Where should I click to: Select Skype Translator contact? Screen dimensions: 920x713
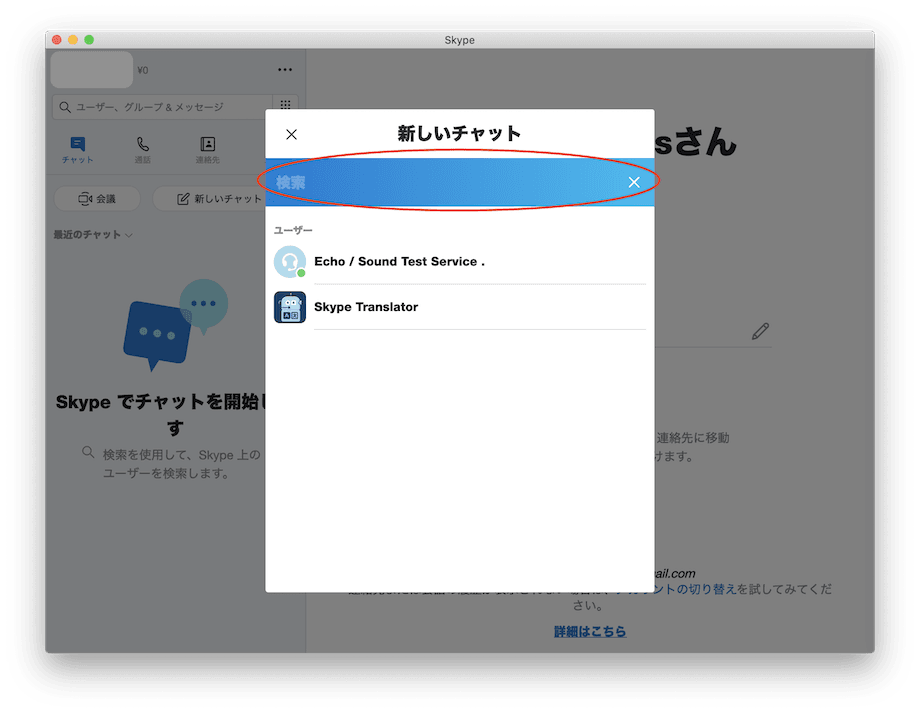[x=459, y=307]
